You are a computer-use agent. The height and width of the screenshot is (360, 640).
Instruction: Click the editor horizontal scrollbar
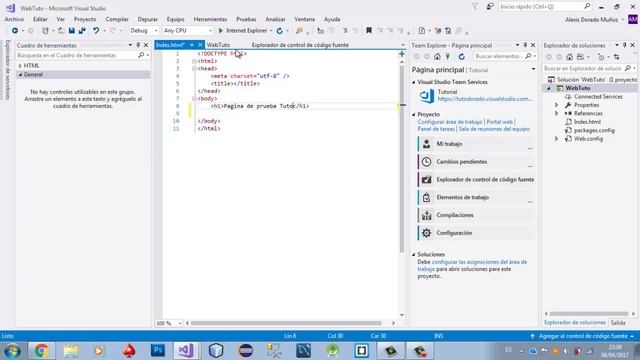point(286,323)
